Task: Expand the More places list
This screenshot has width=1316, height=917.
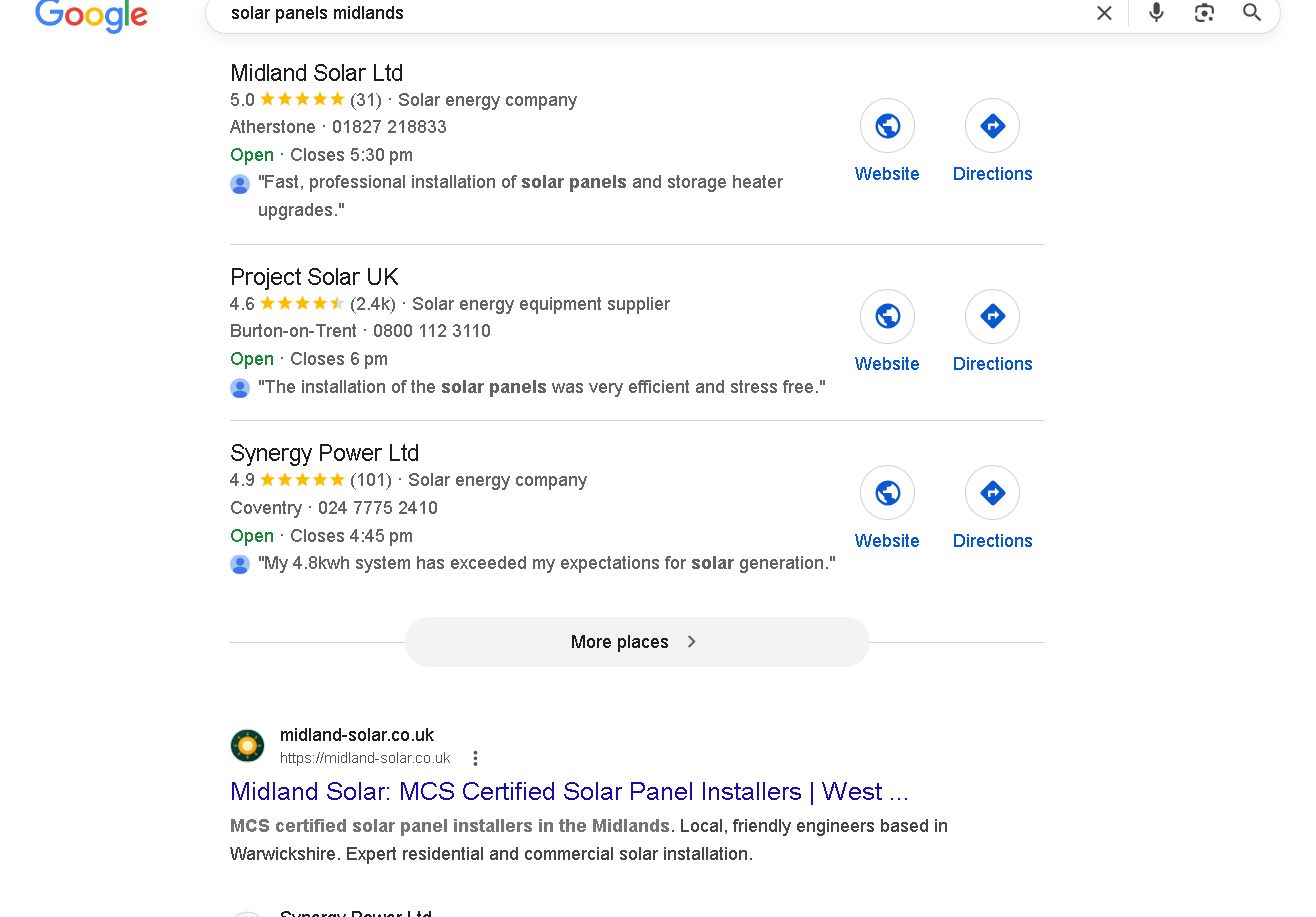Action: tap(637, 642)
